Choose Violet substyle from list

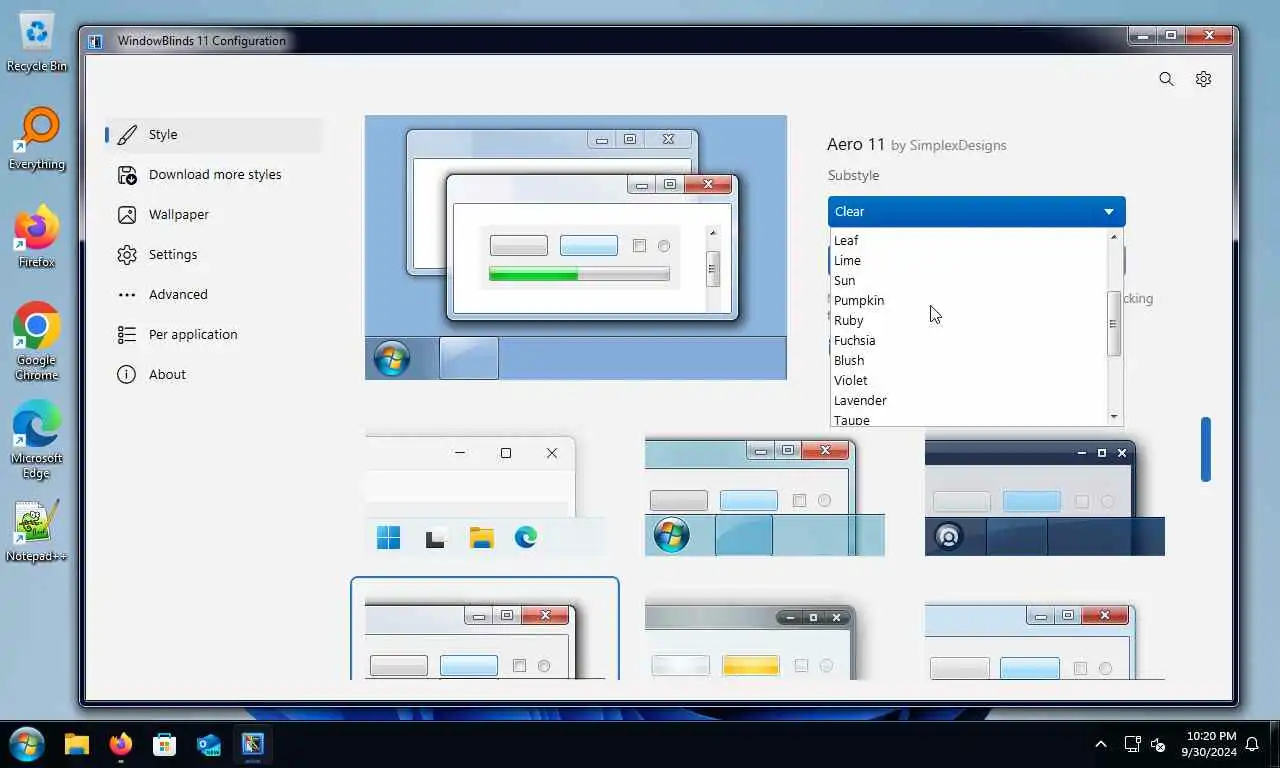(x=968, y=380)
